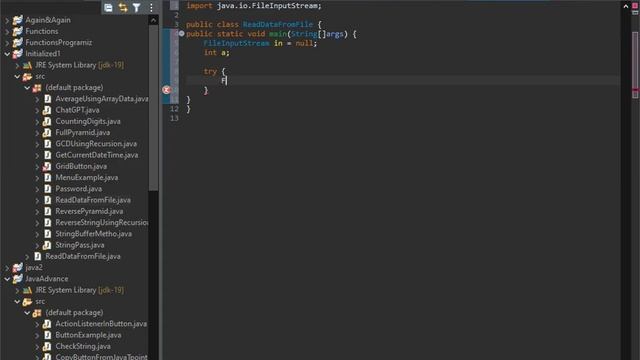Screen dimensions: 640x360
Task: Toggle Link with Editor icon
Action: tap(122, 7)
